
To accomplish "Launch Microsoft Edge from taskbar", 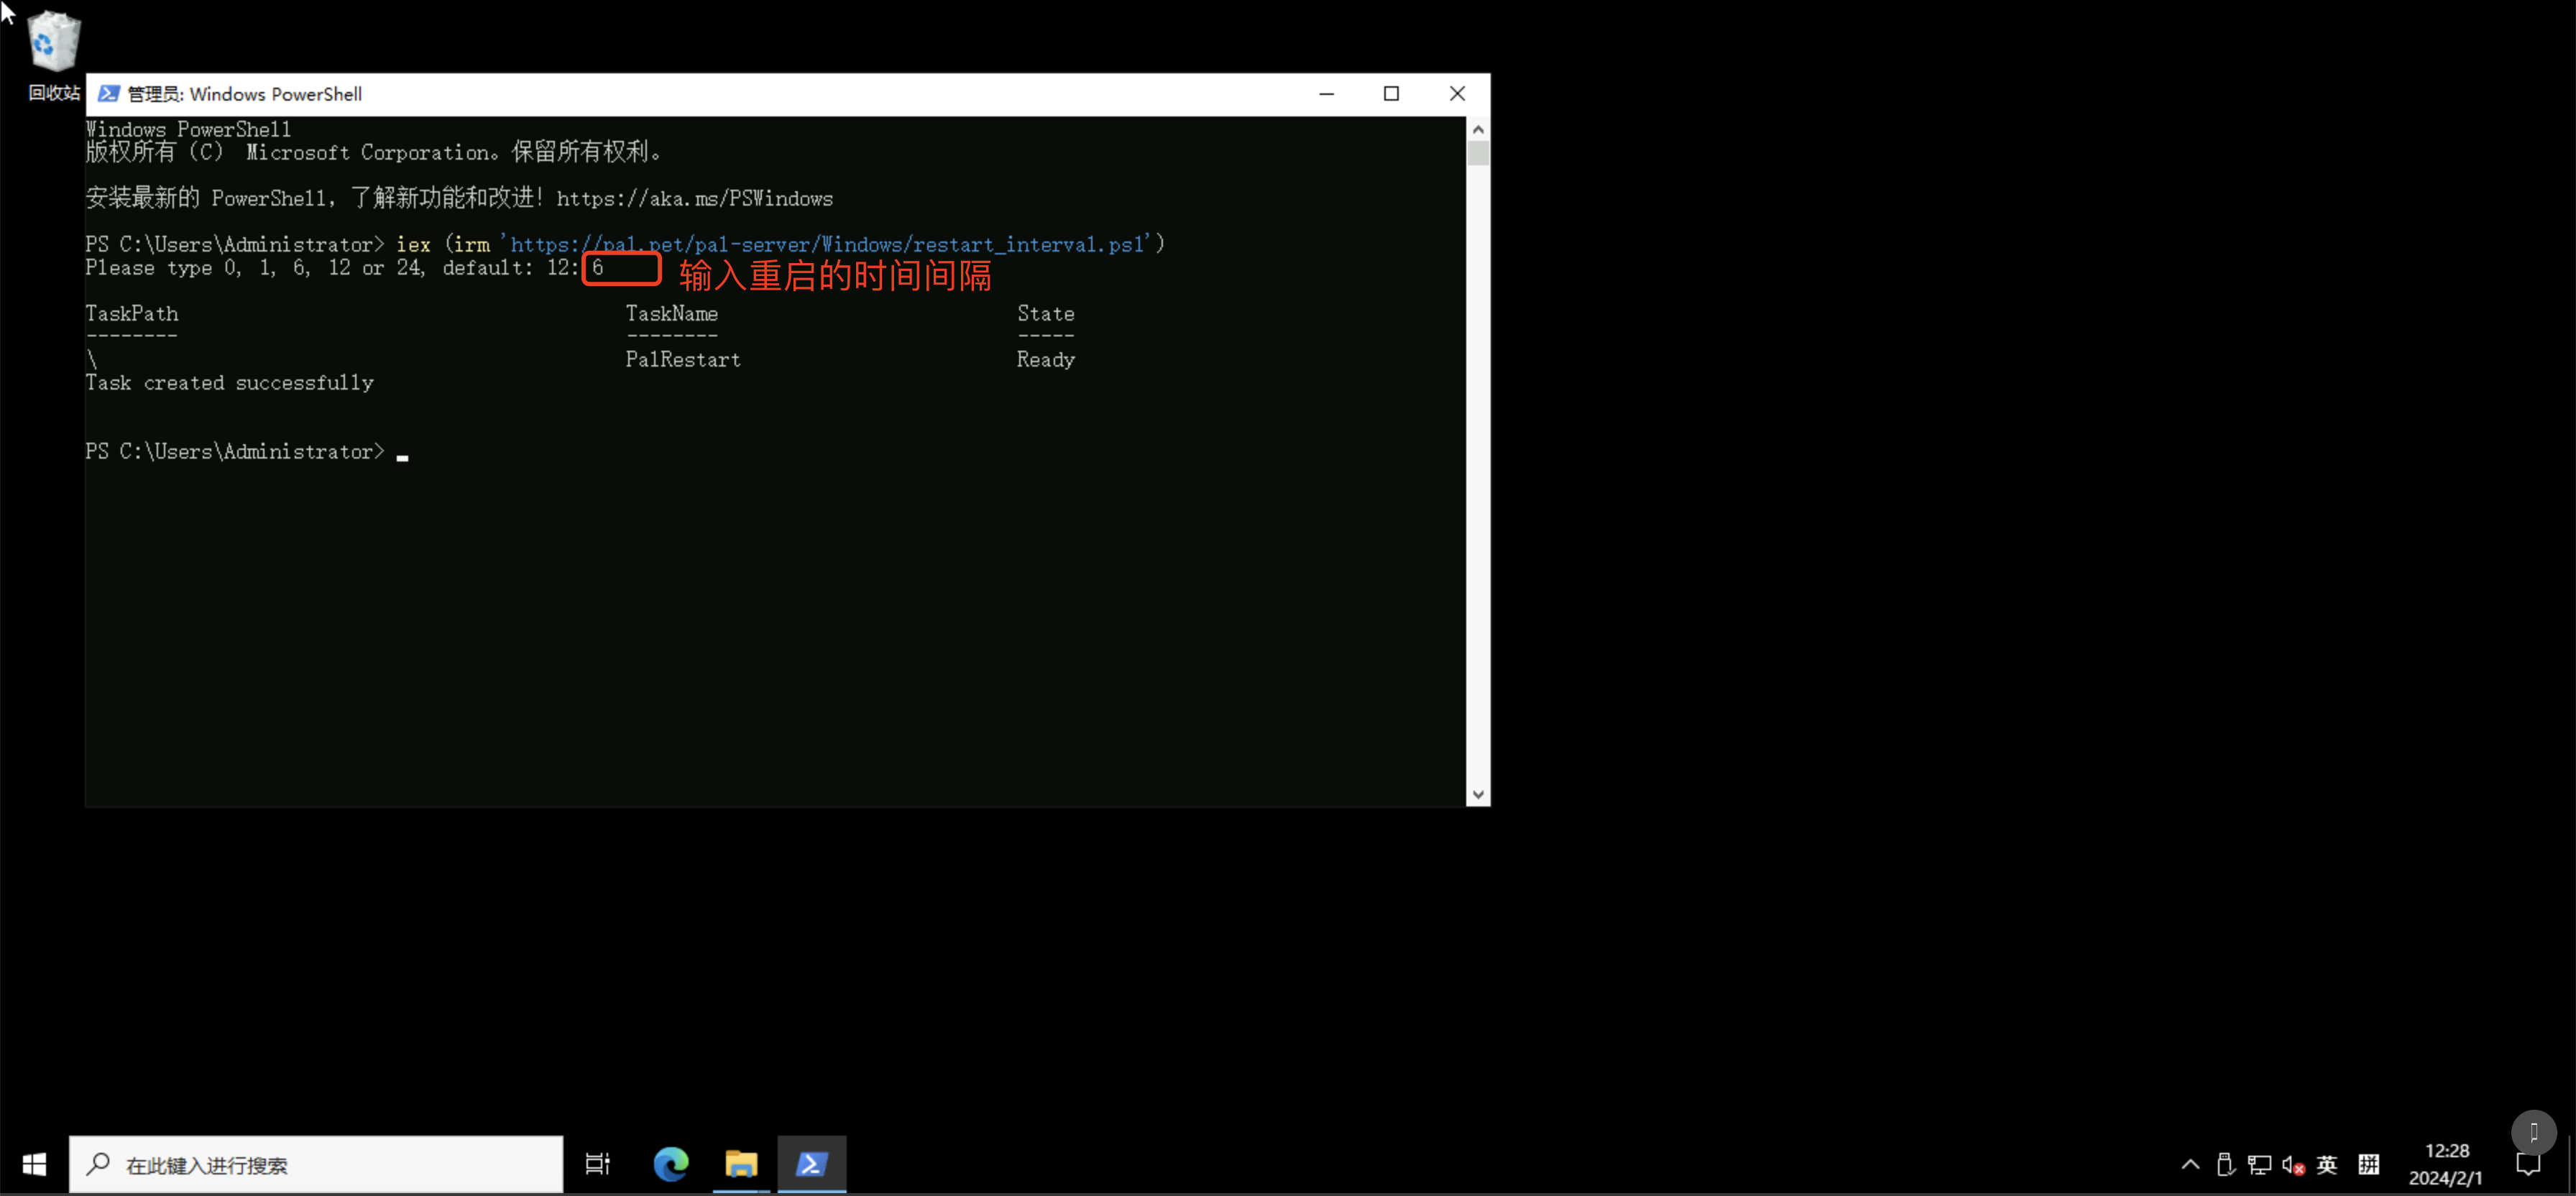I will [x=671, y=1164].
